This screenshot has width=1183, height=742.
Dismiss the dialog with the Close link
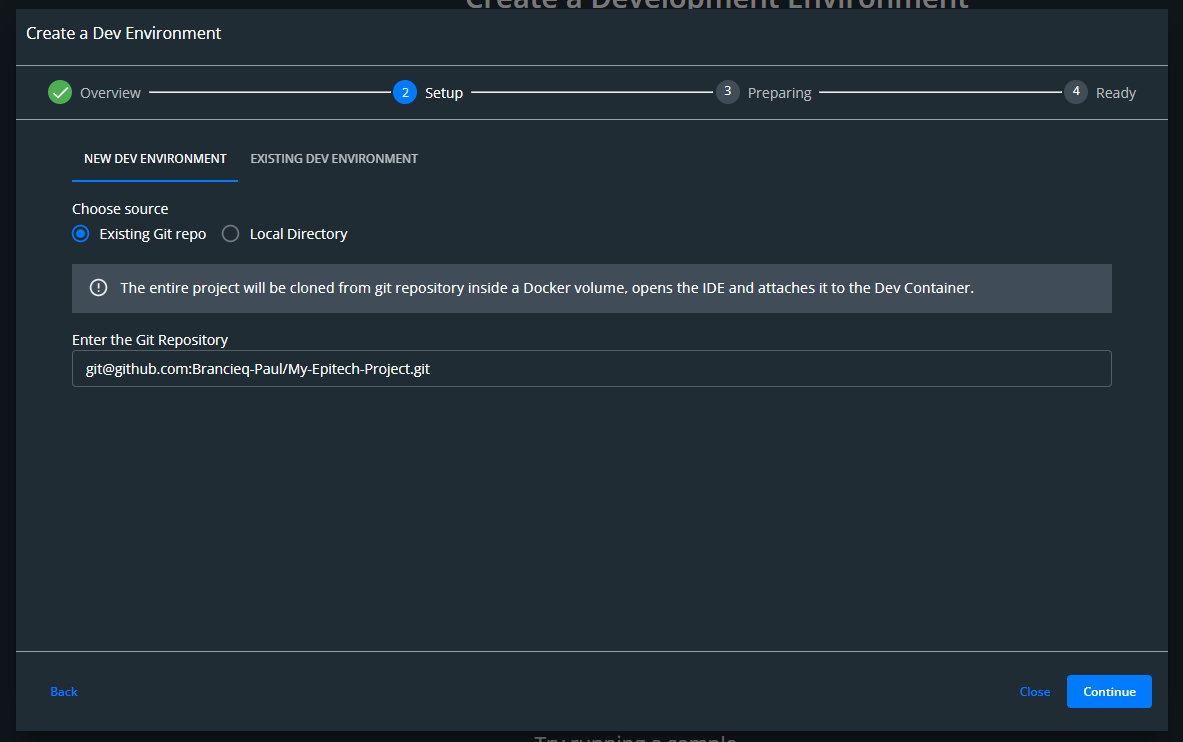(x=1034, y=692)
